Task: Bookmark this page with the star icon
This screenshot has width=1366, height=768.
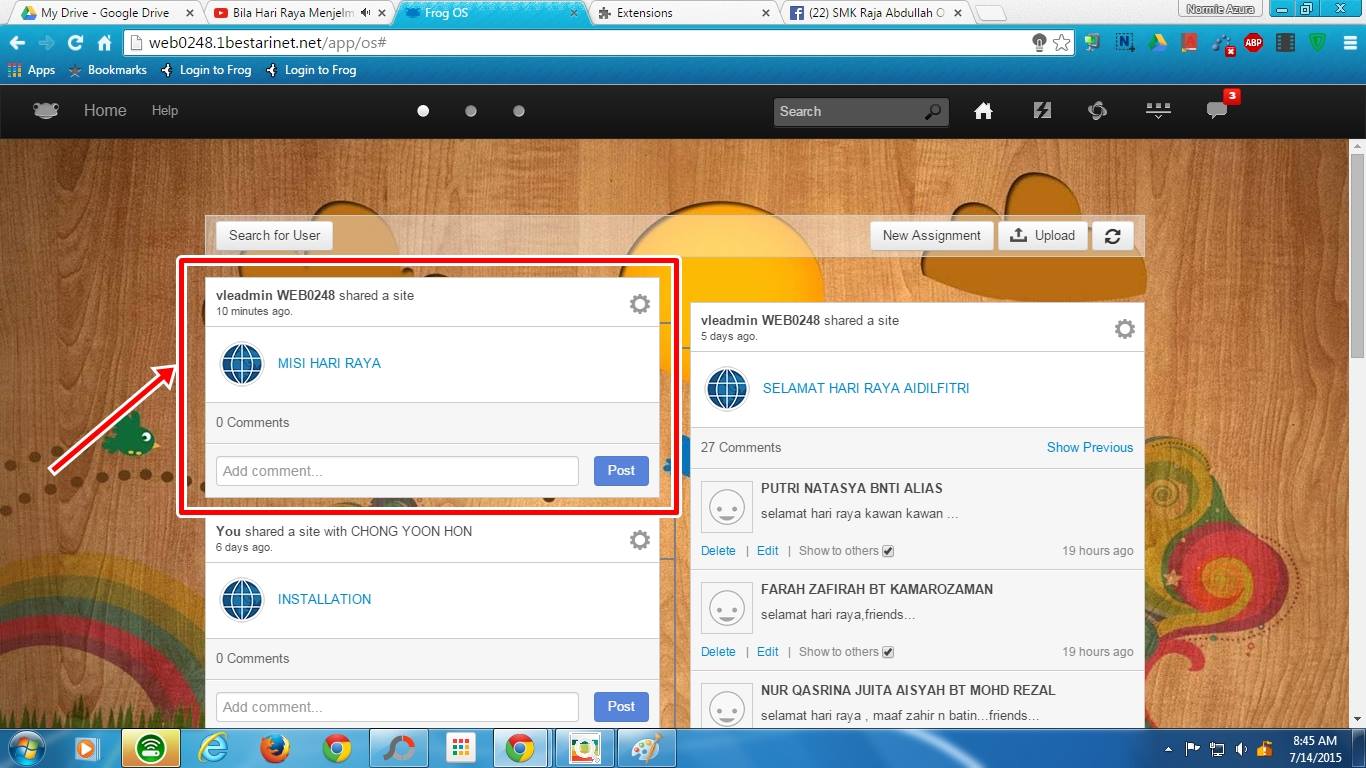Action: (1062, 43)
